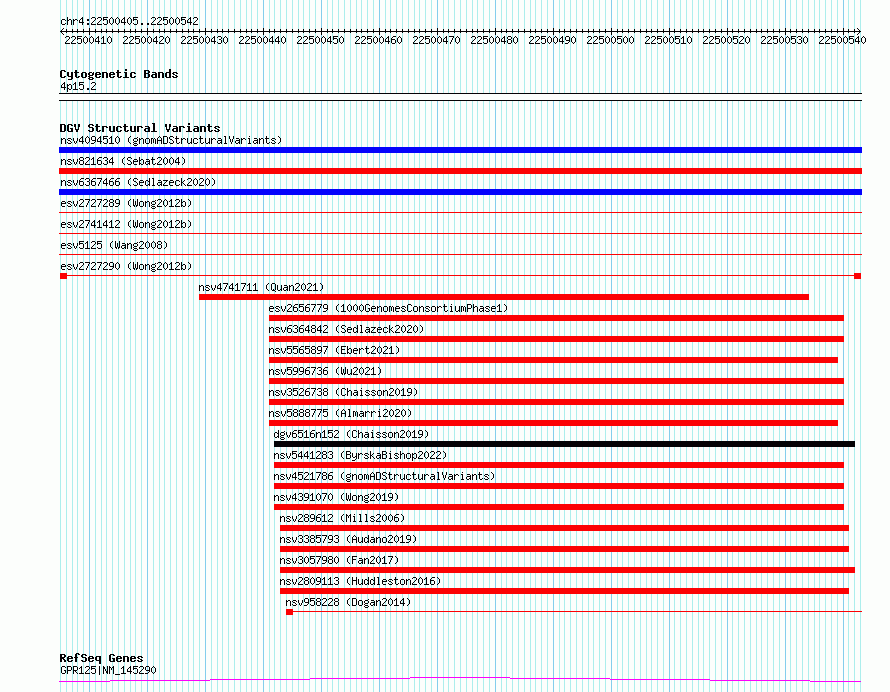Select the nsv958228 (Dogan2014) label
Viewport: 890px width, 692px height.
(348, 602)
